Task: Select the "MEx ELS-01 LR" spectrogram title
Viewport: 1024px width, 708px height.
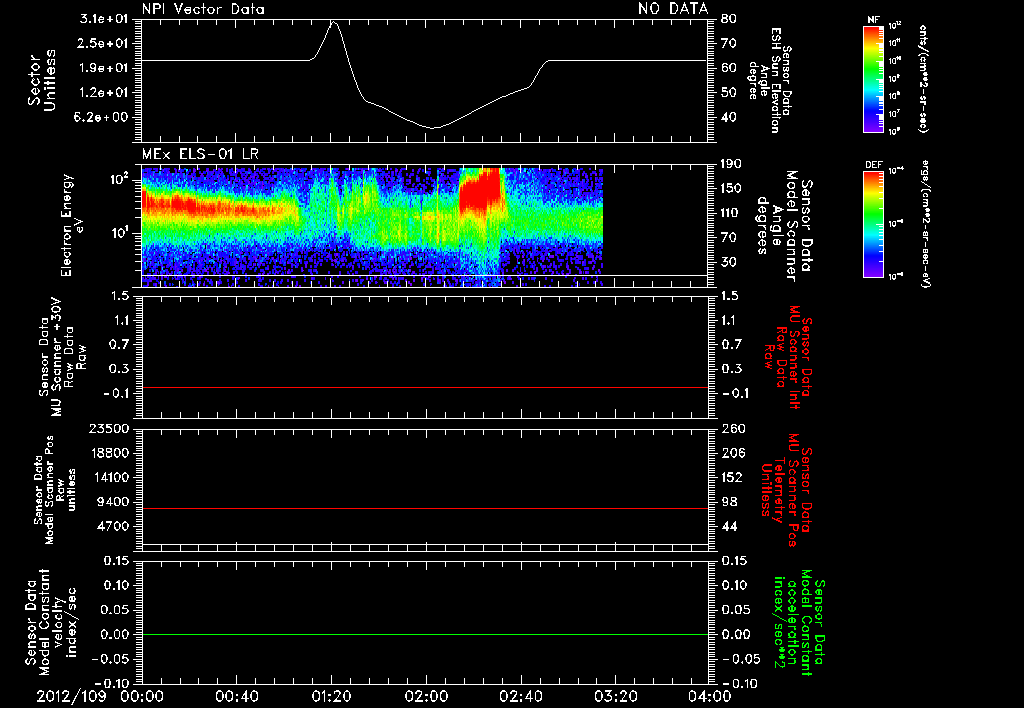Action: [x=200, y=154]
